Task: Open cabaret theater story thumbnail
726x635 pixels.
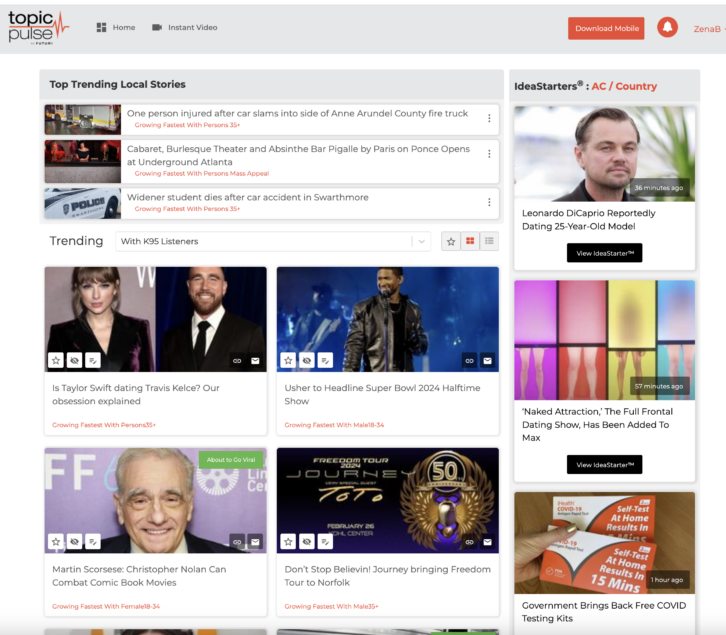Action: pyautogui.click(x=82, y=161)
